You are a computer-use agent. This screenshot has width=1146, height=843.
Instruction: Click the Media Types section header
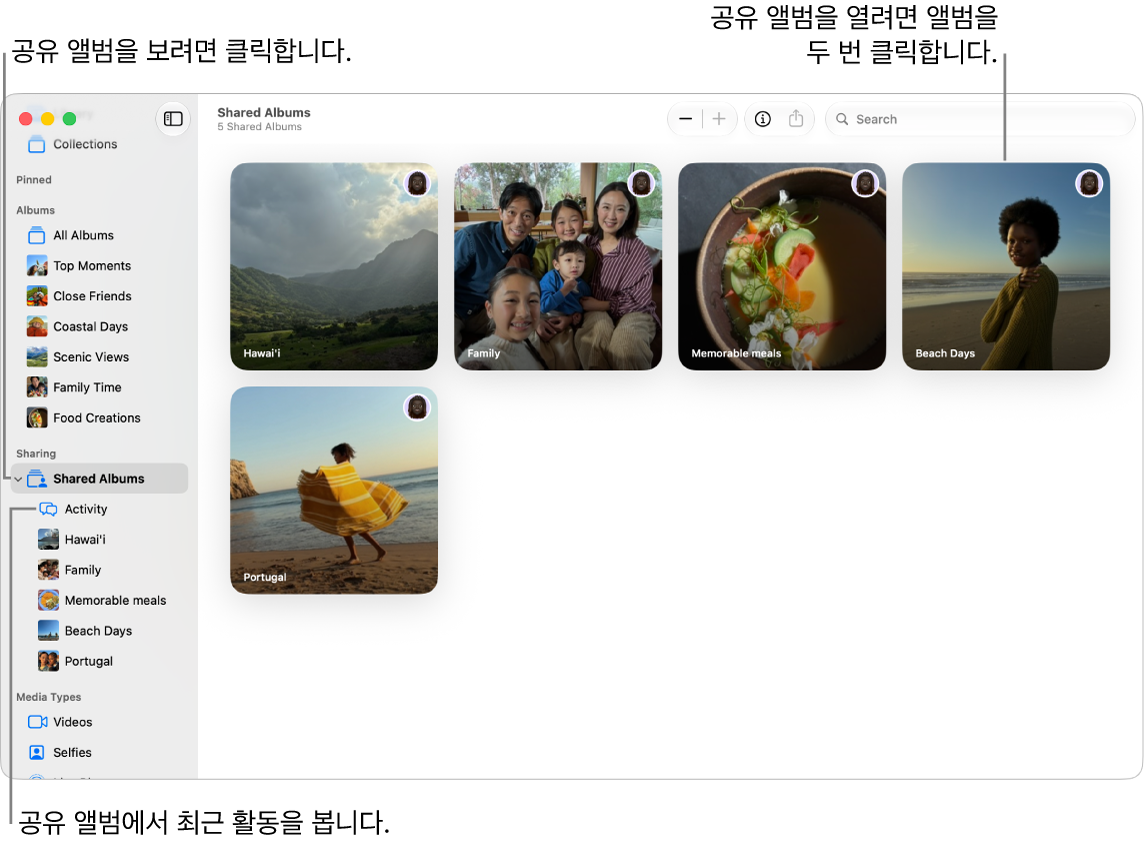[x=48, y=697]
